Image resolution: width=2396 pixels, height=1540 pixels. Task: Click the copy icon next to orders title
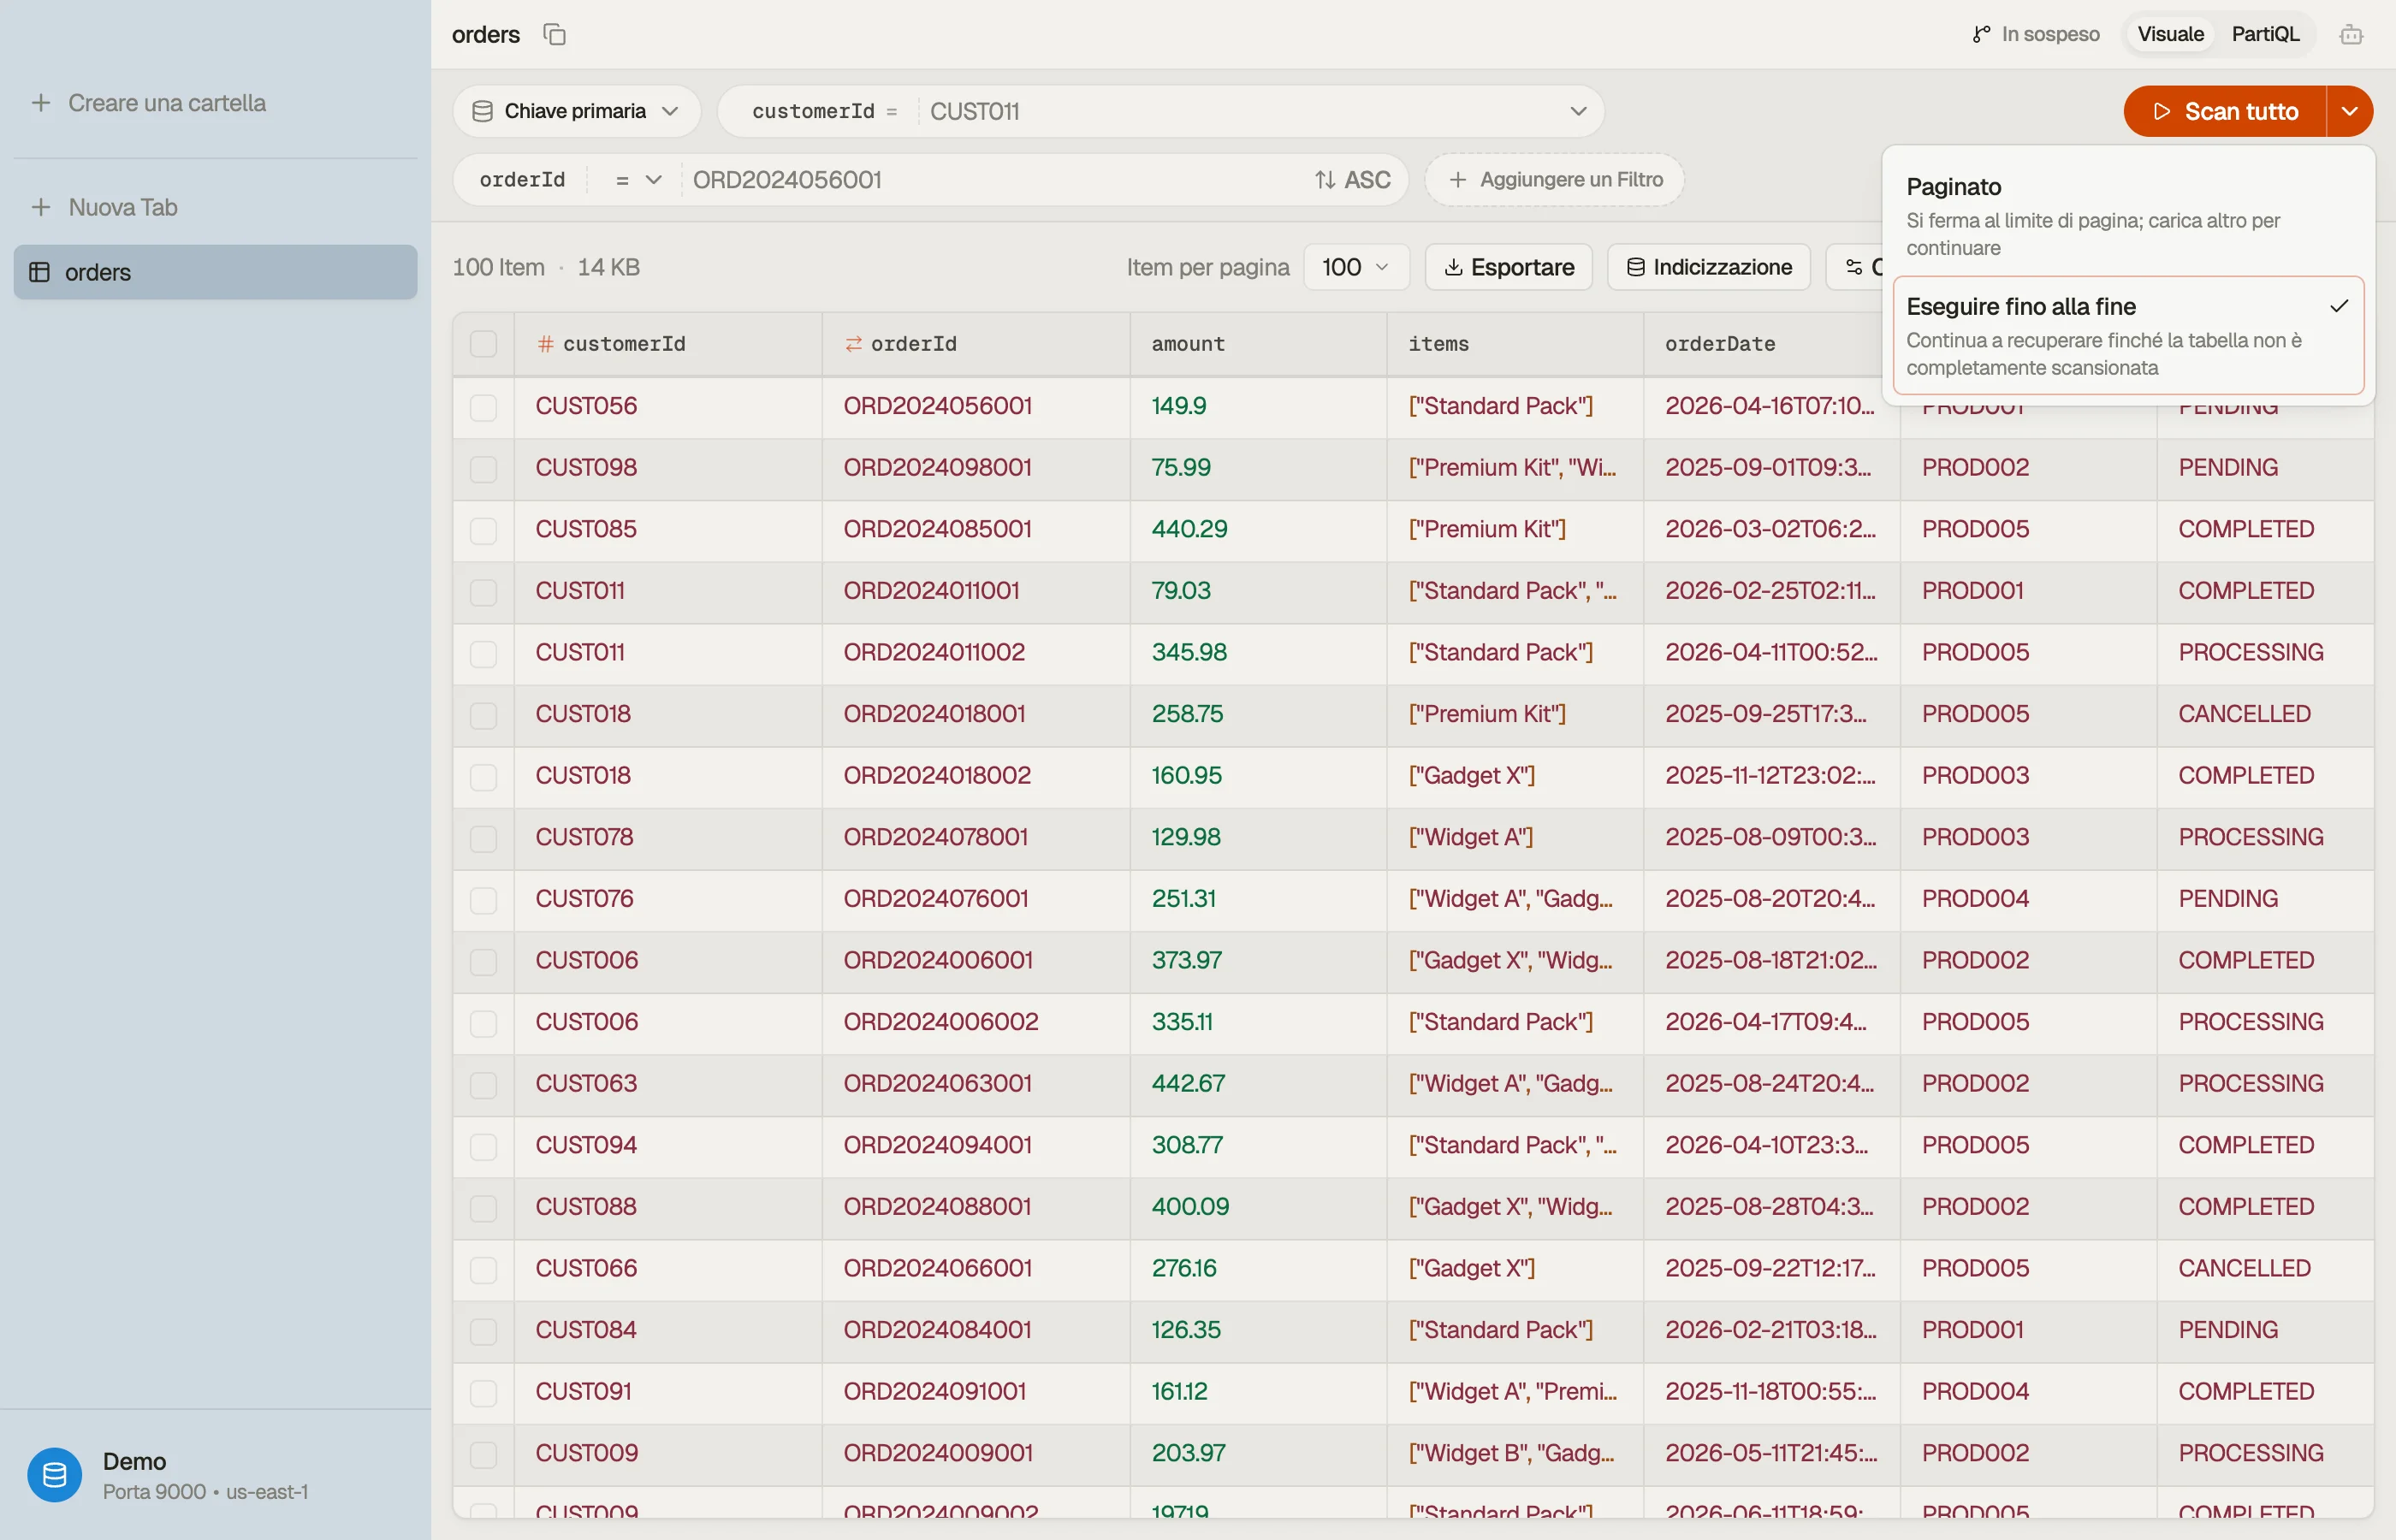coord(554,34)
